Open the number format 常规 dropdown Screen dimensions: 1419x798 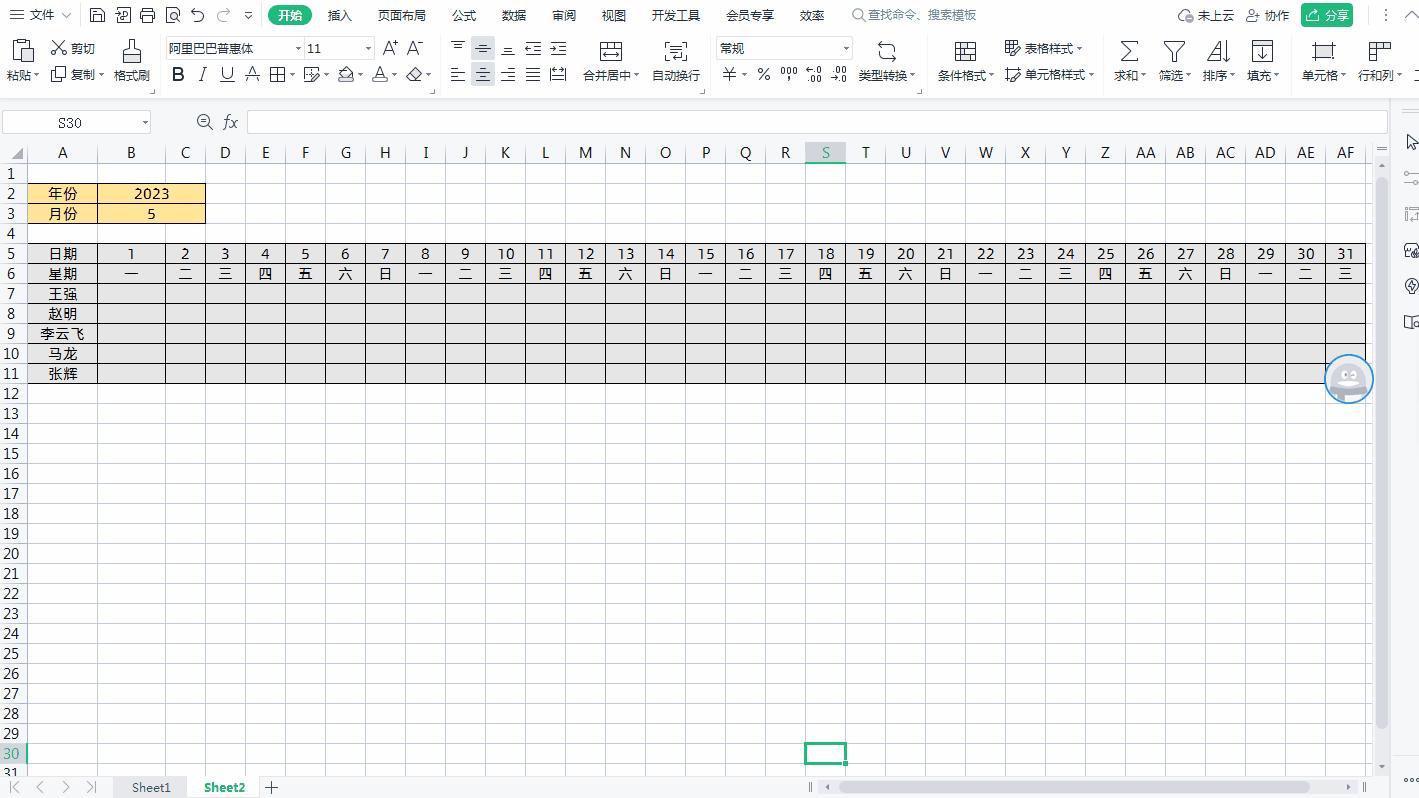tap(846, 48)
